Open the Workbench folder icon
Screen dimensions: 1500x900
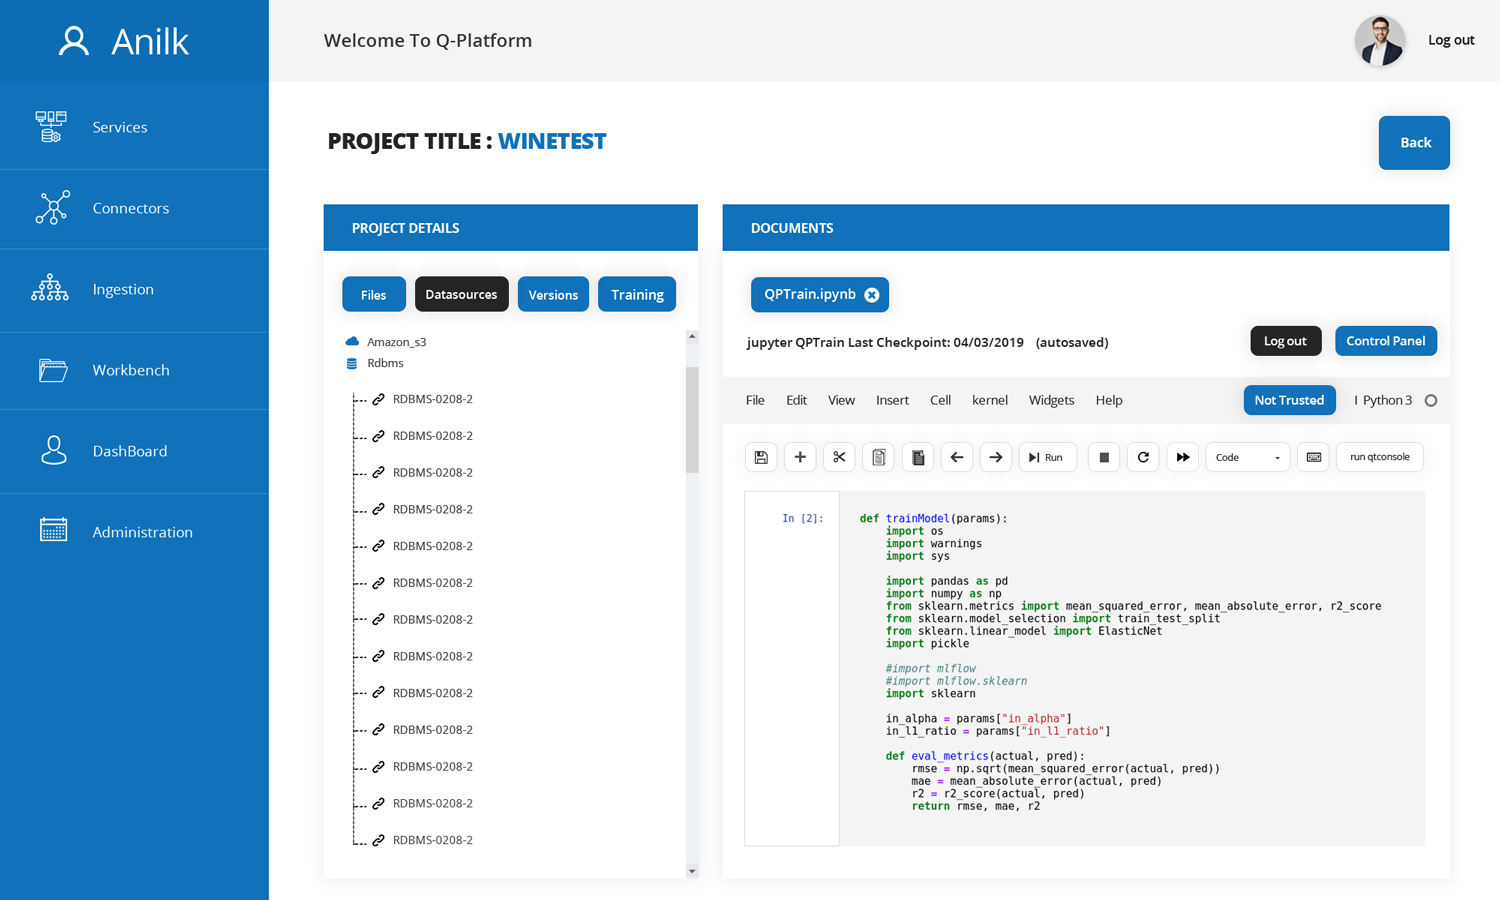click(53, 370)
